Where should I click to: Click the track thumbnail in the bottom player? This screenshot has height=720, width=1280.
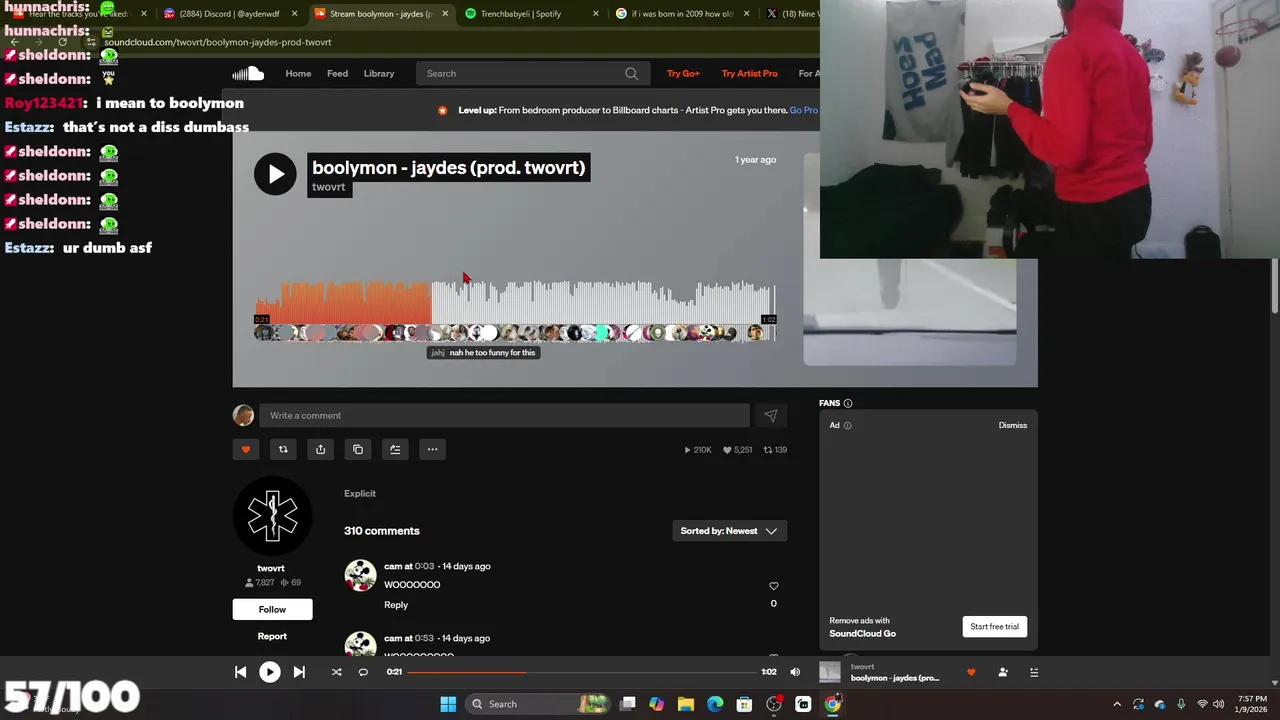830,672
